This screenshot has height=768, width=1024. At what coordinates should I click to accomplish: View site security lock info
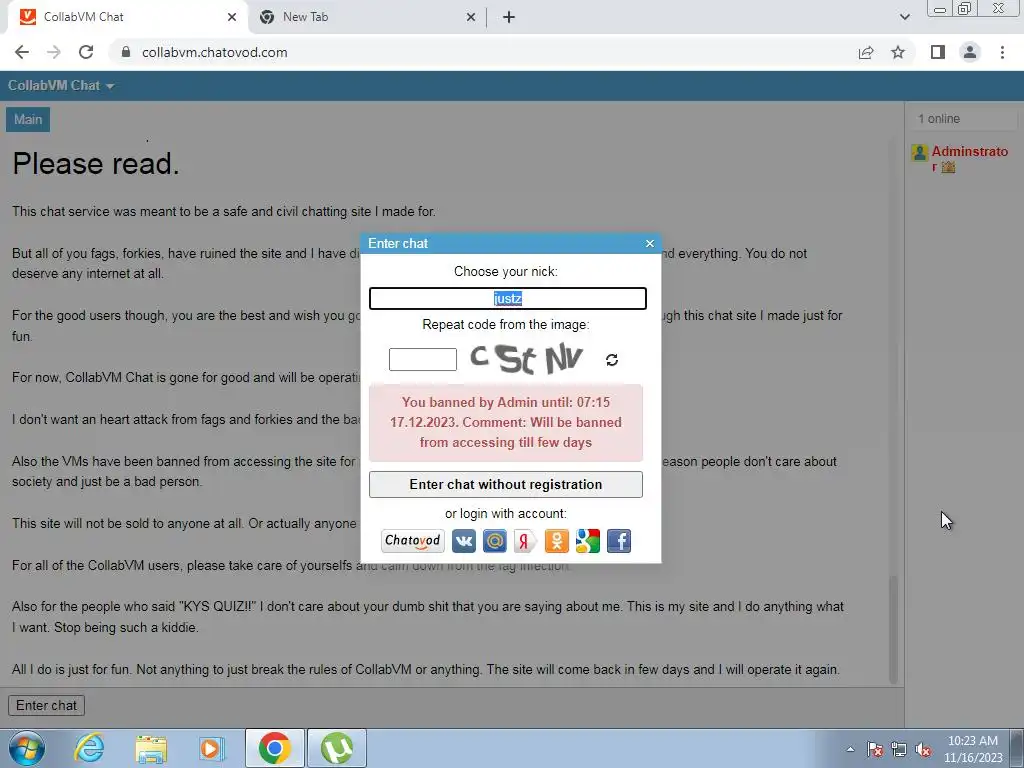126,52
